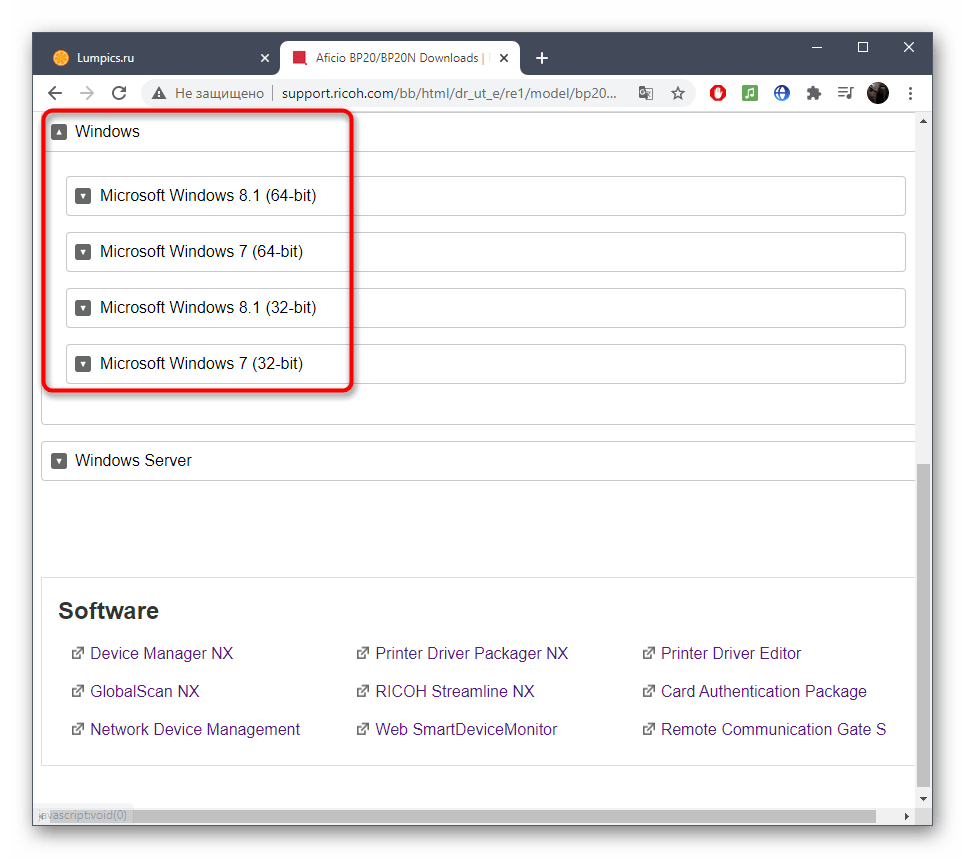This screenshot has width=965, height=858.
Task: Open the Card Authentication Package link
Action: pyautogui.click(x=763, y=691)
